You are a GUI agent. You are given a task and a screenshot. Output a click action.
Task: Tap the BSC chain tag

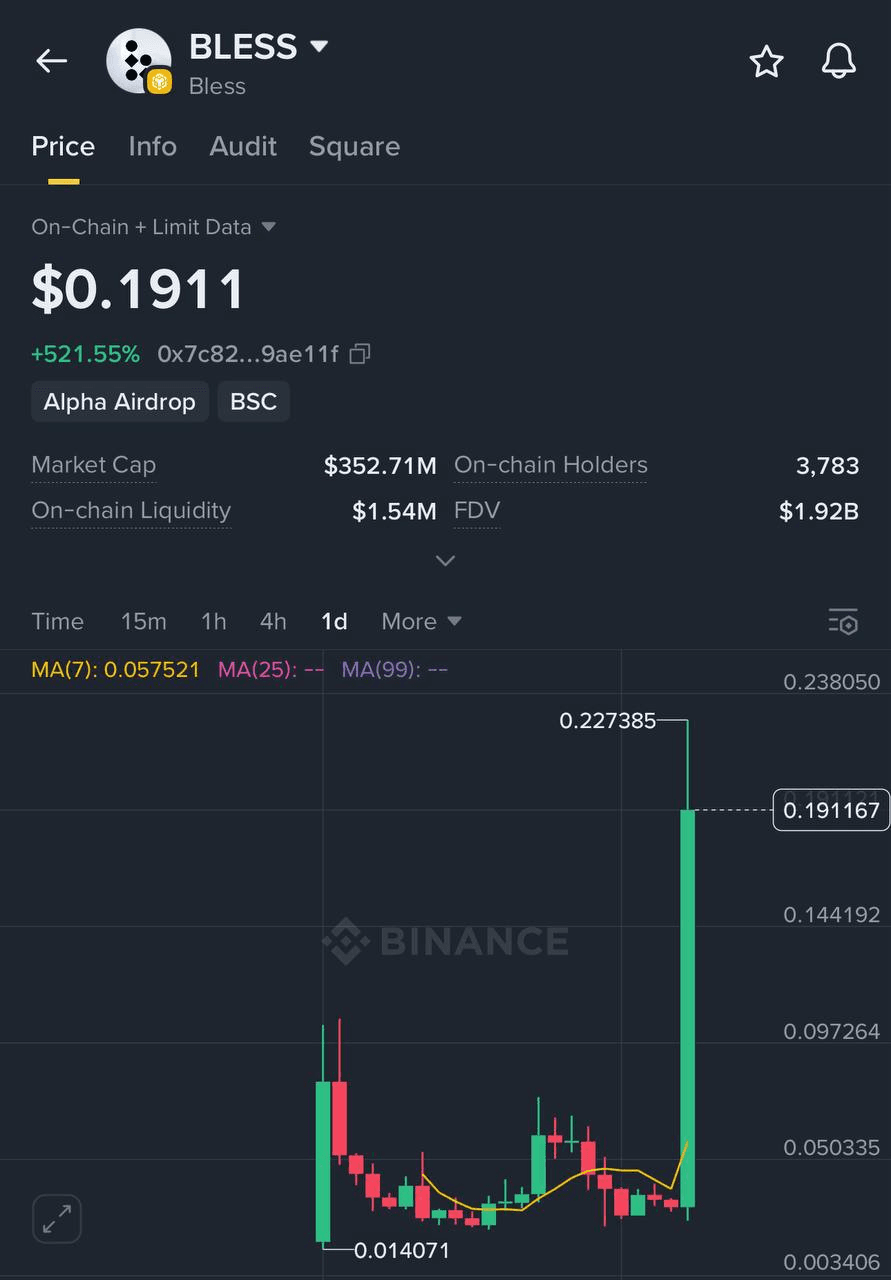253,402
